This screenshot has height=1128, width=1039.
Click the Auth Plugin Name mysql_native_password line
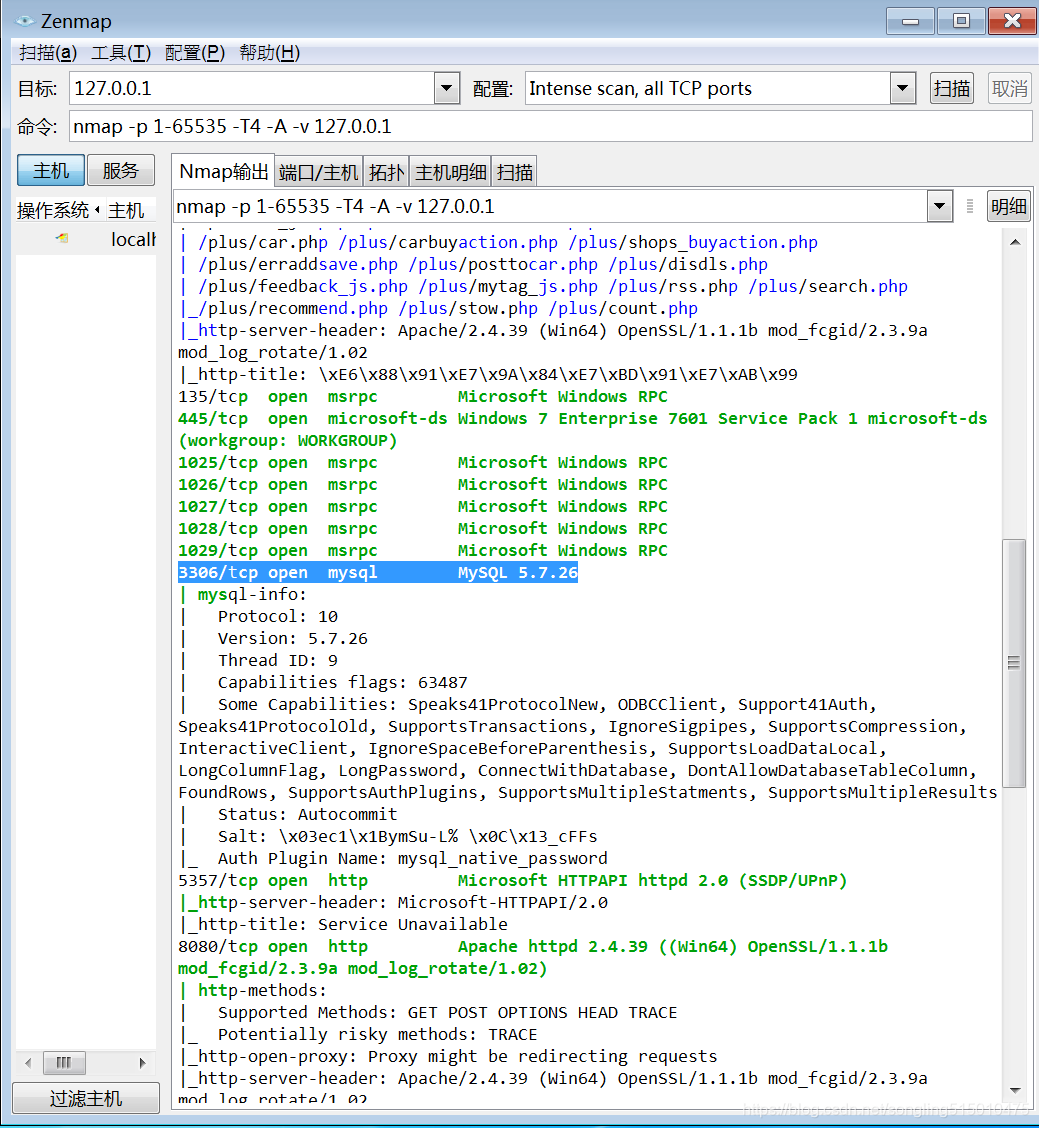pos(412,858)
